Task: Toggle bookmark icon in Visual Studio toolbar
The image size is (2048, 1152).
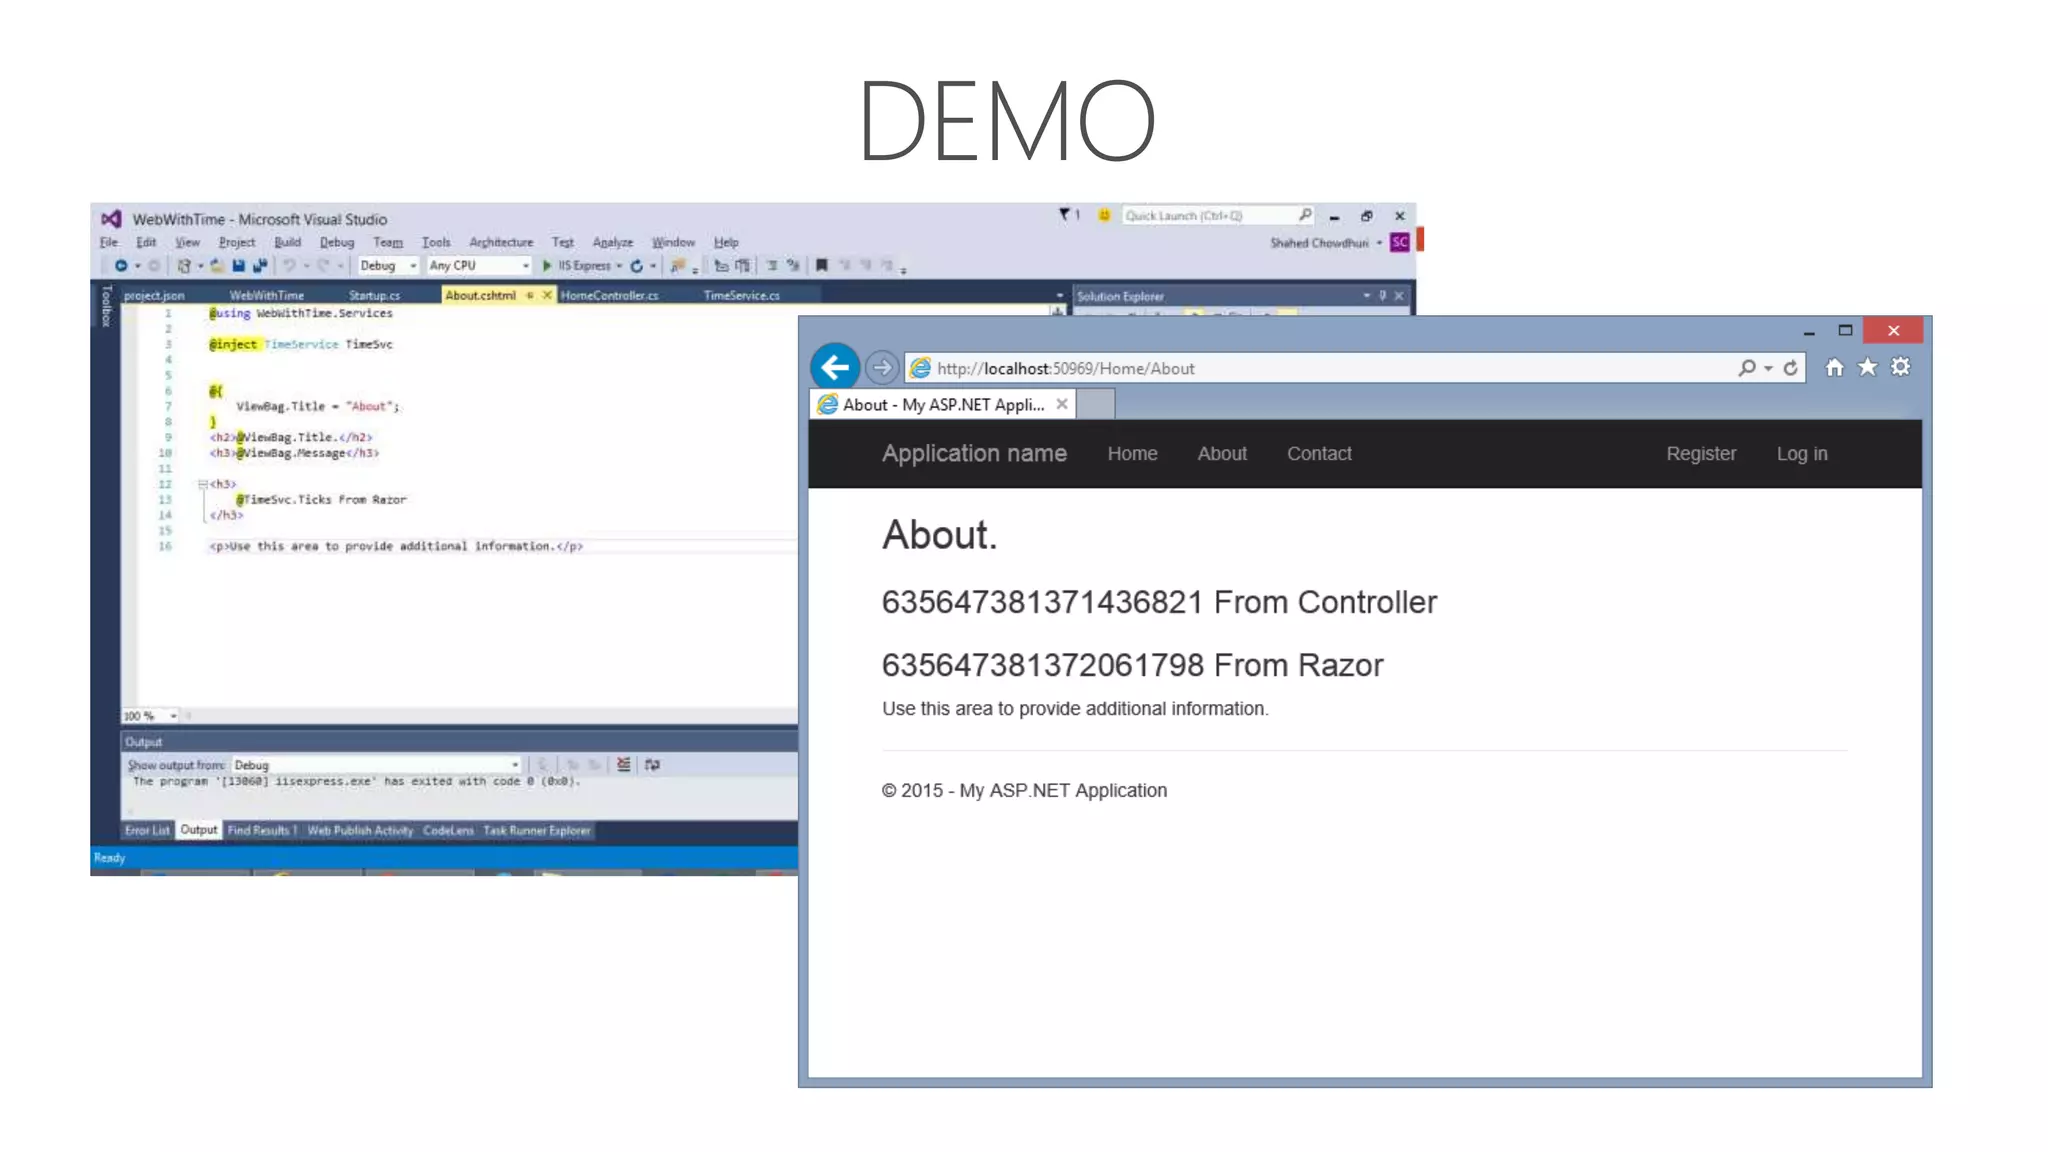Action: (x=821, y=266)
